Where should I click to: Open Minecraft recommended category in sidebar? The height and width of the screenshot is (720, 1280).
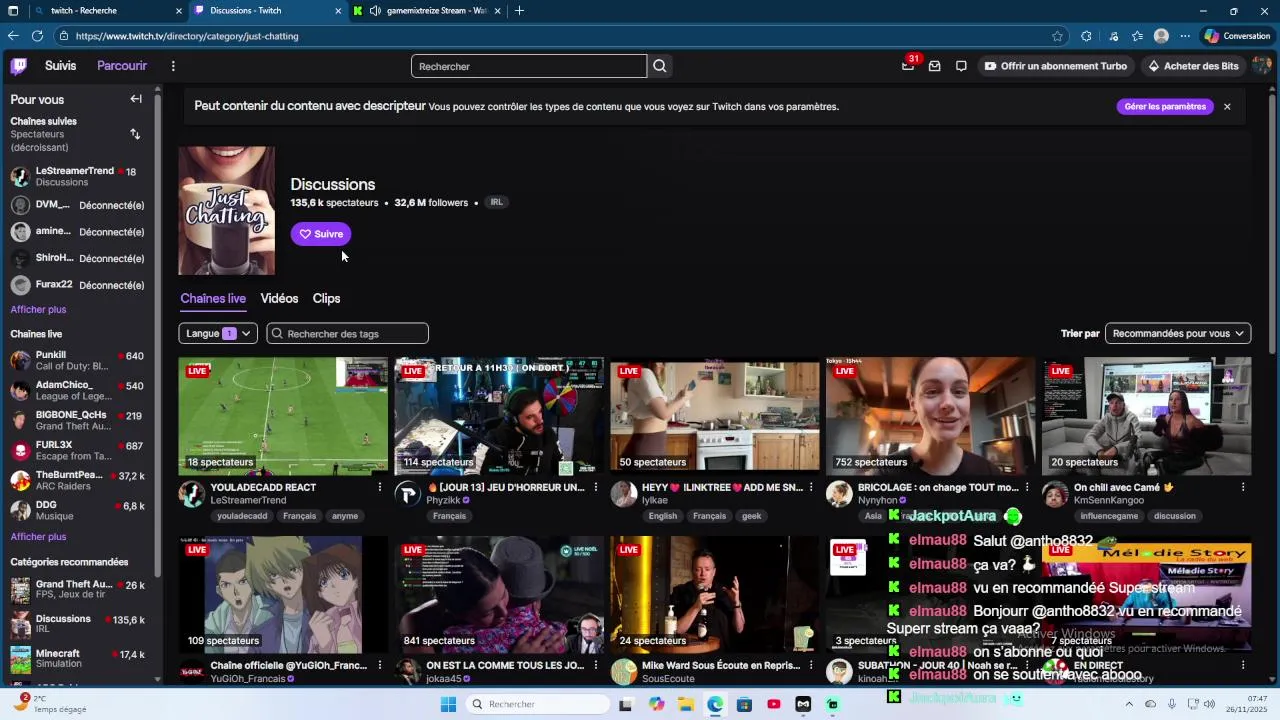tap(77, 659)
